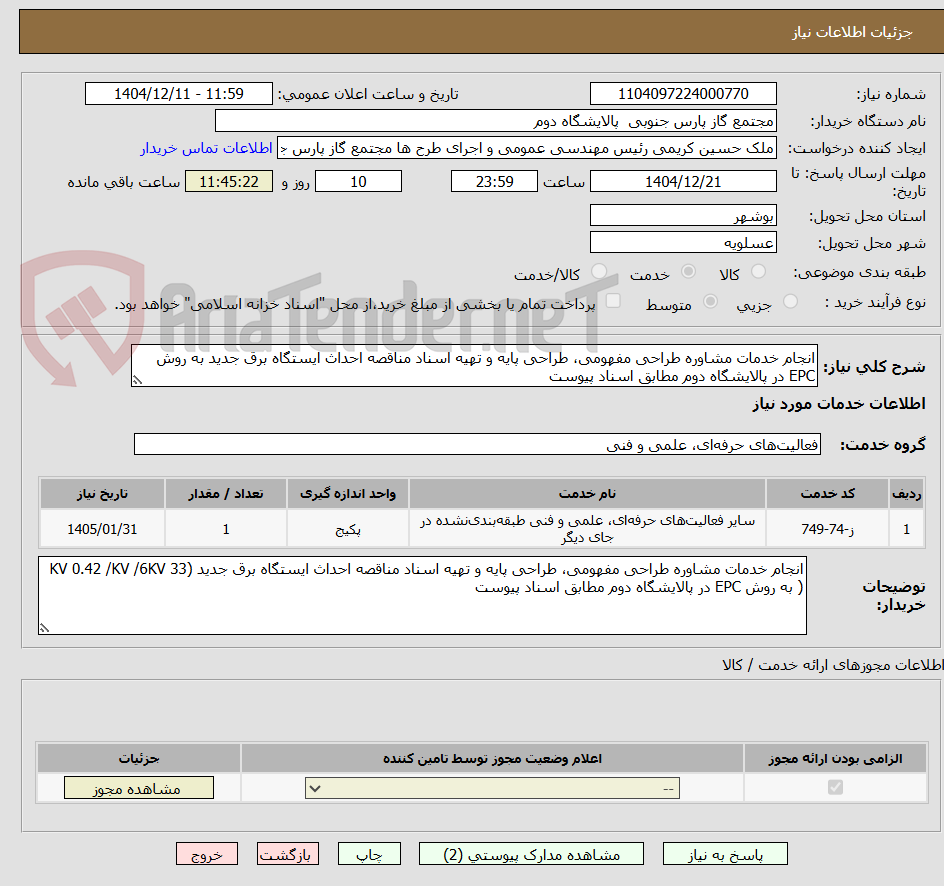Viewport: 944px width, 886px height.
Task: Click the واحد اندازه گیری column header
Action: point(348,494)
